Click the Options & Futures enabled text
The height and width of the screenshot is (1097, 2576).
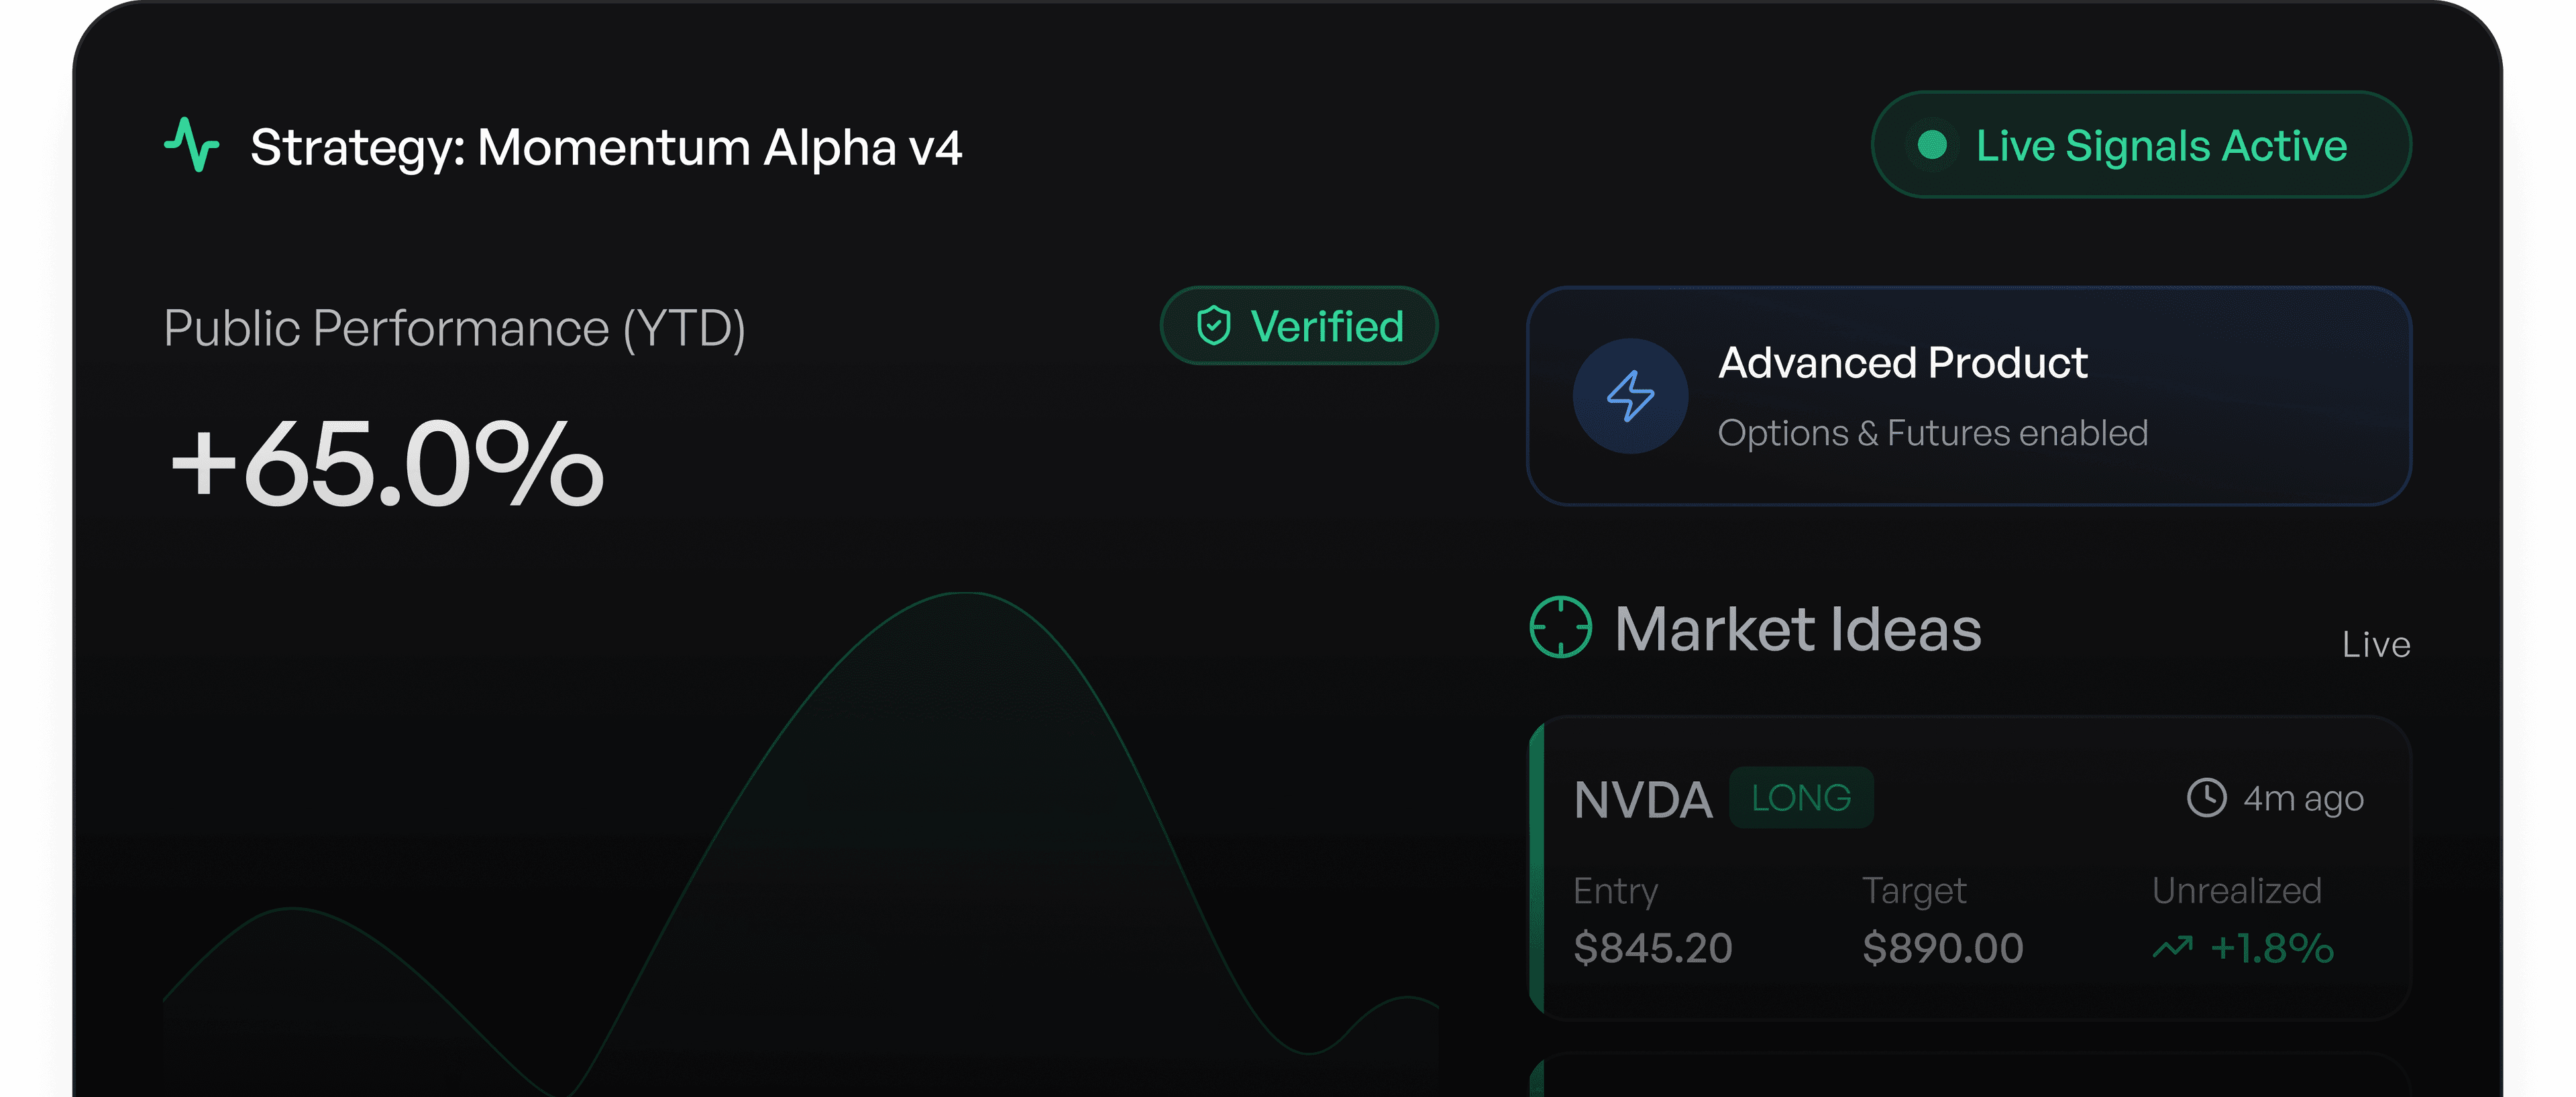pos(1932,433)
